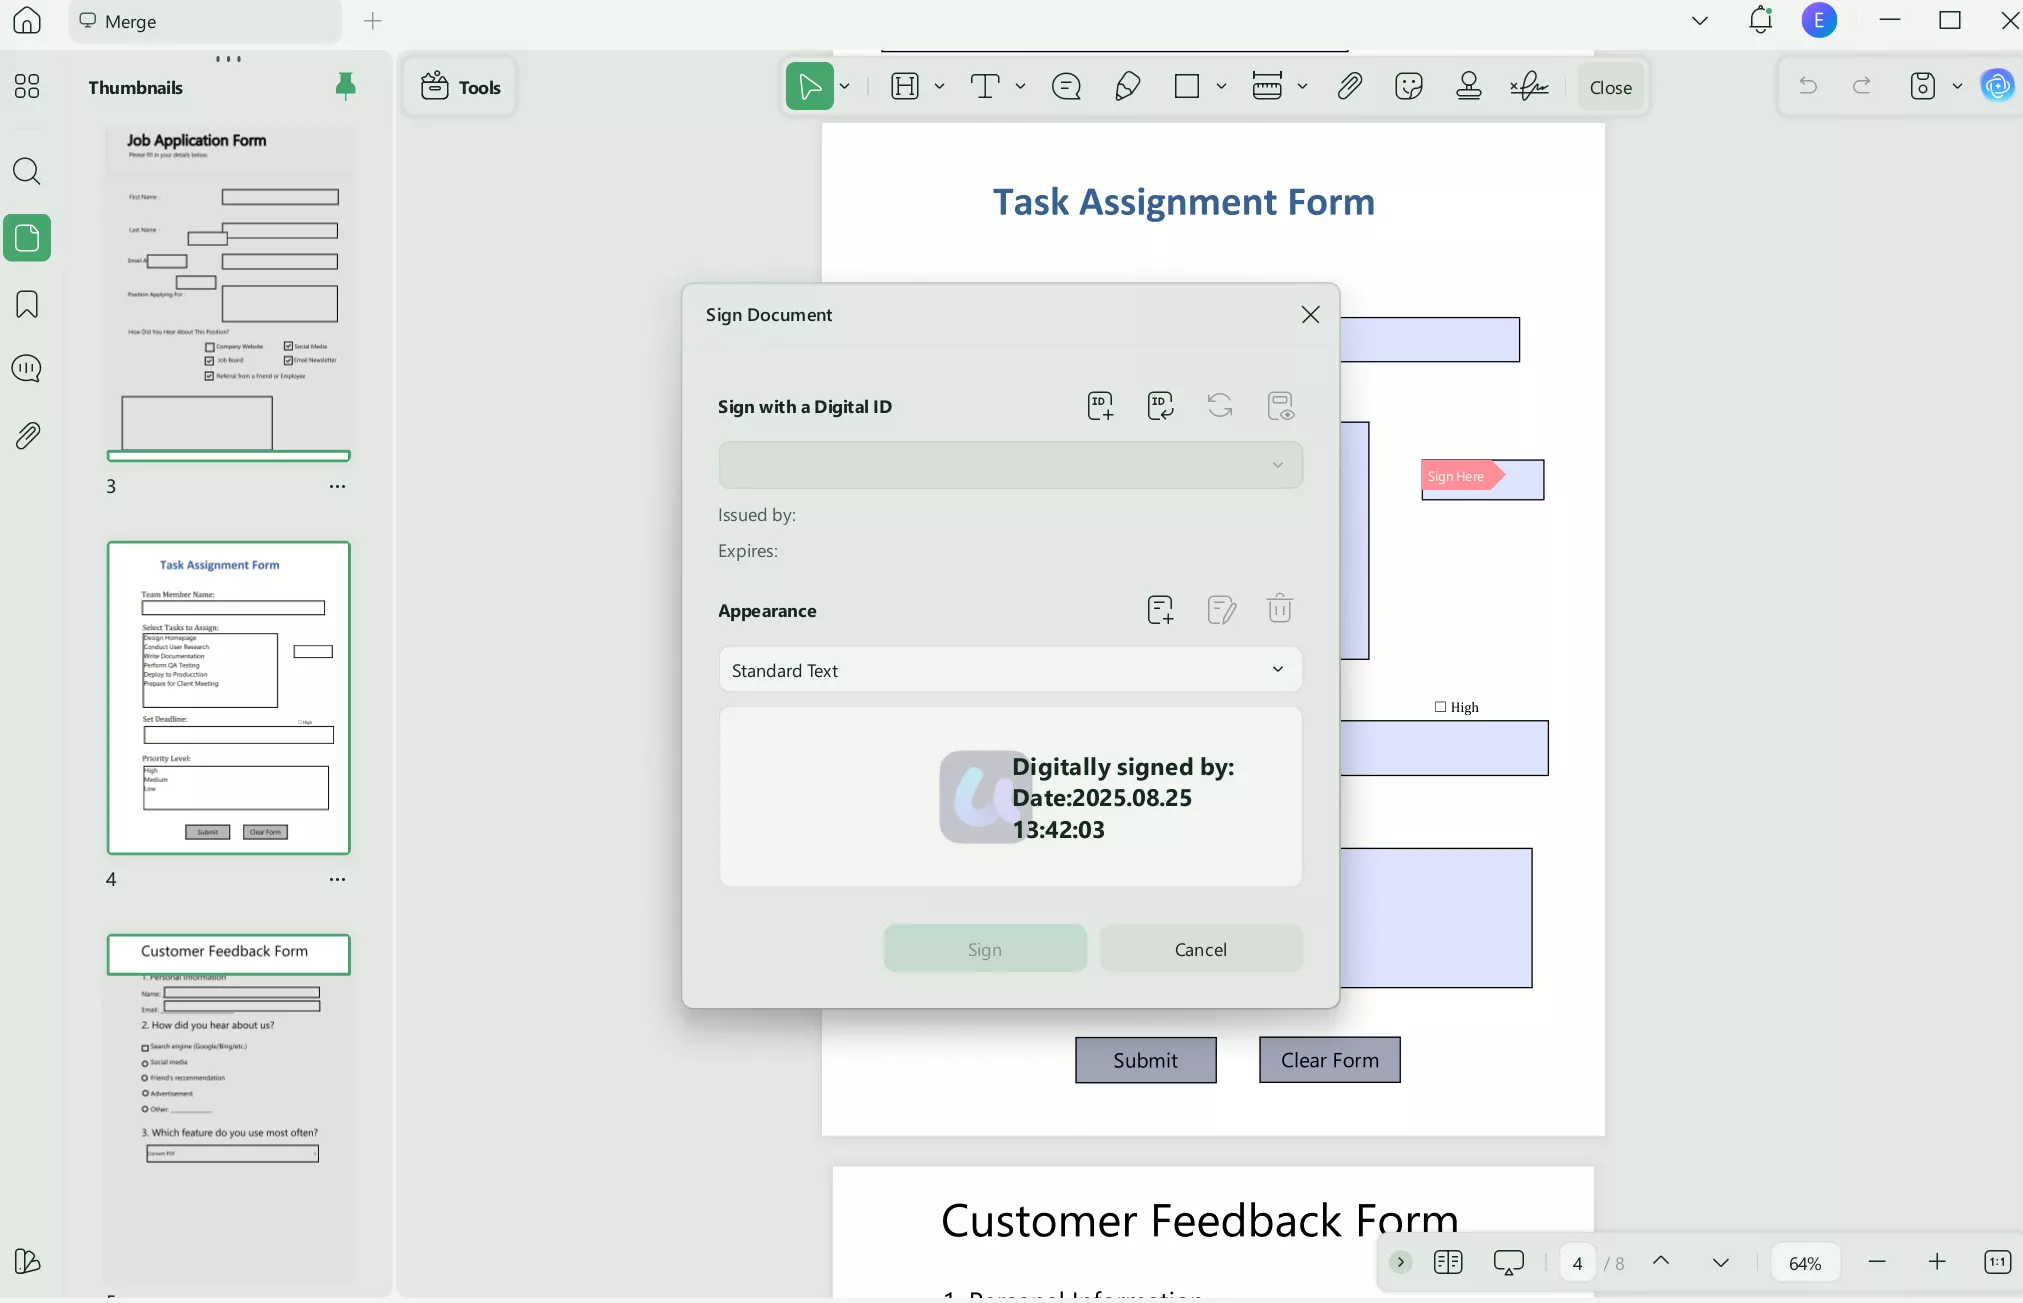Select the Job Application Form thumbnail
Viewport: 2023px width, 1303px height.
[x=229, y=295]
